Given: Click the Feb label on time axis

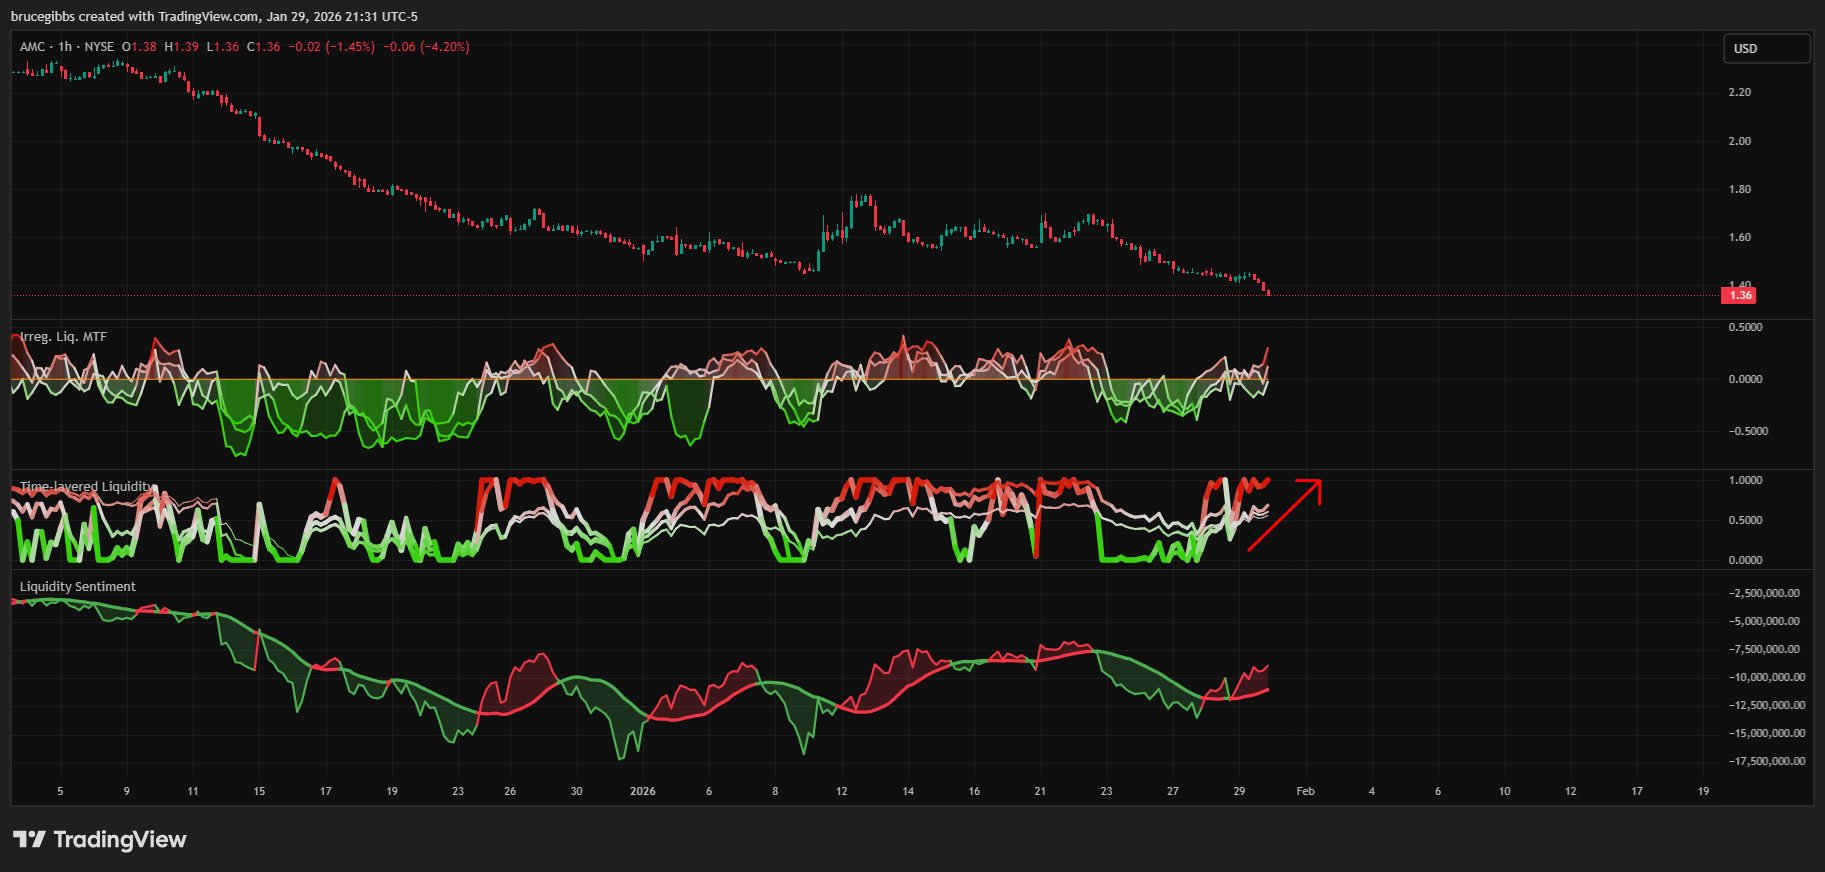Looking at the screenshot, I should 1305,791.
